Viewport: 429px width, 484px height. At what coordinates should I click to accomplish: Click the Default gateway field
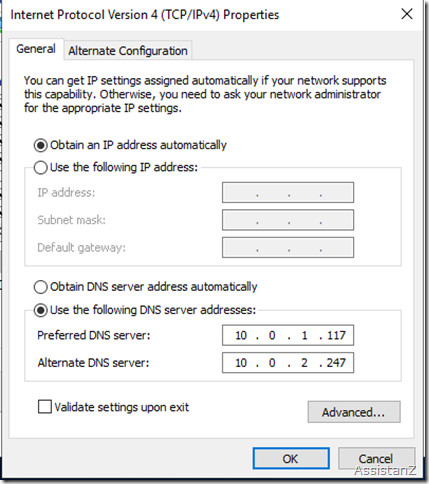[x=288, y=247]
